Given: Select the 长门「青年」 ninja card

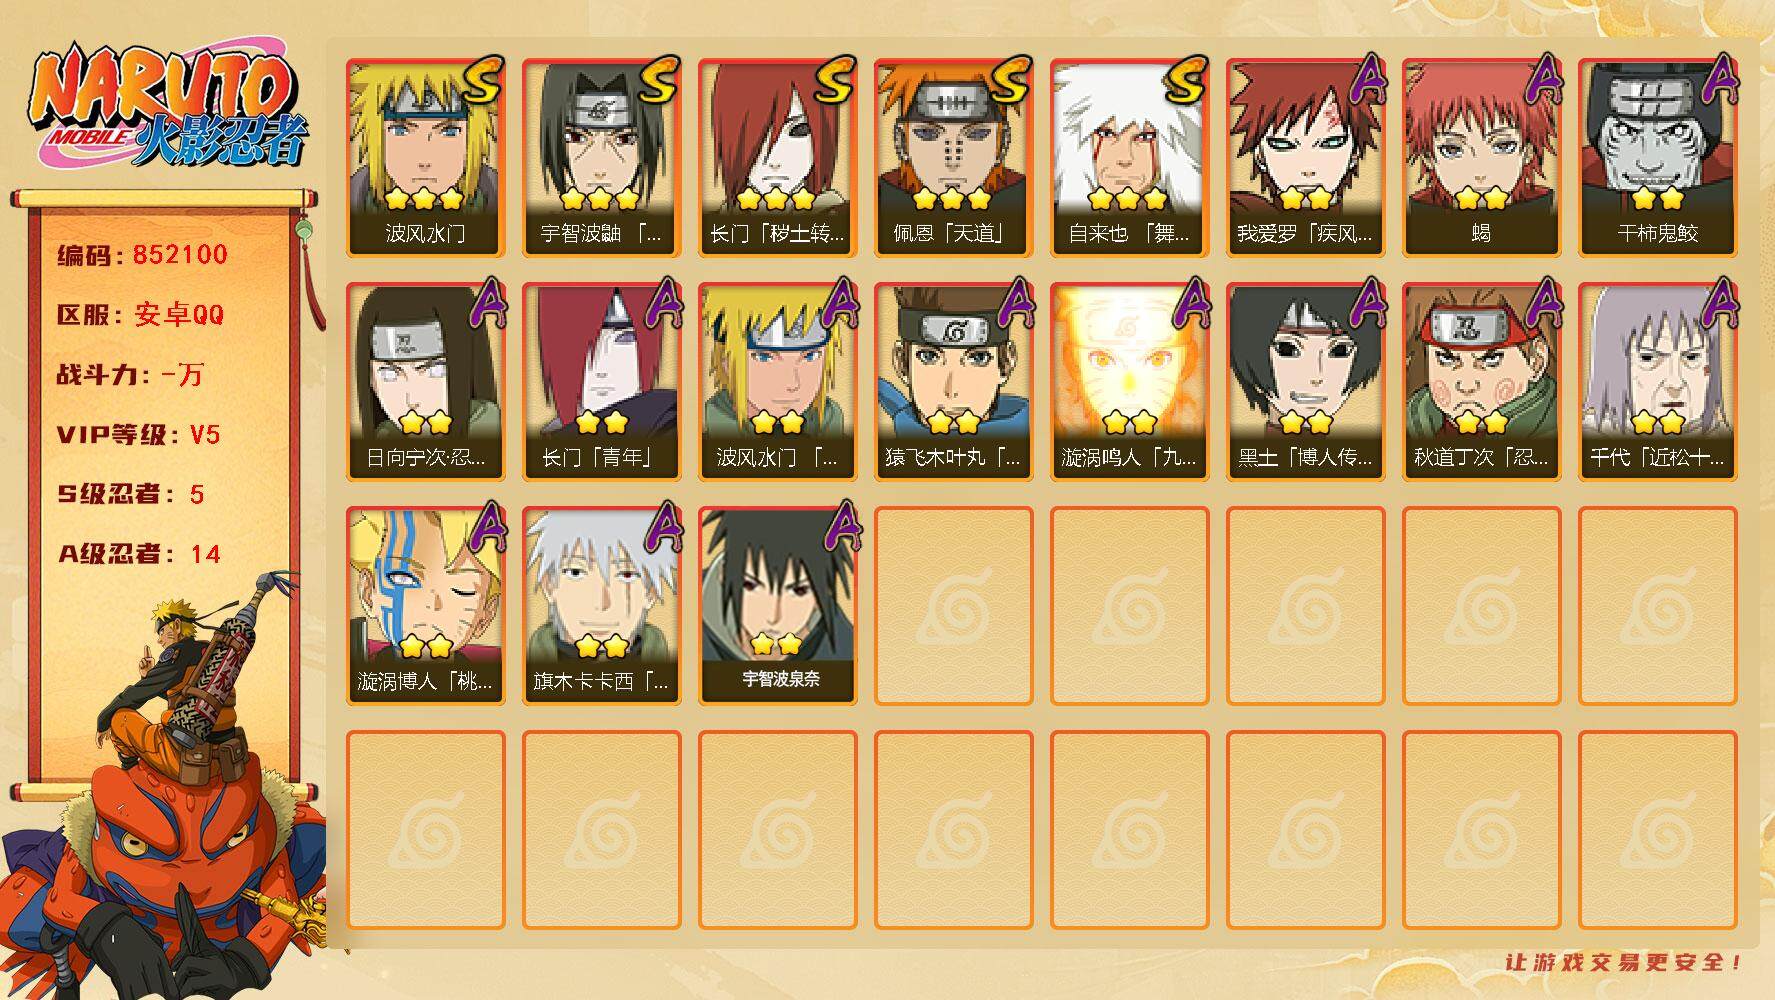Looking at the screenshot, I should pyautogui.click(x=601, y=381).
